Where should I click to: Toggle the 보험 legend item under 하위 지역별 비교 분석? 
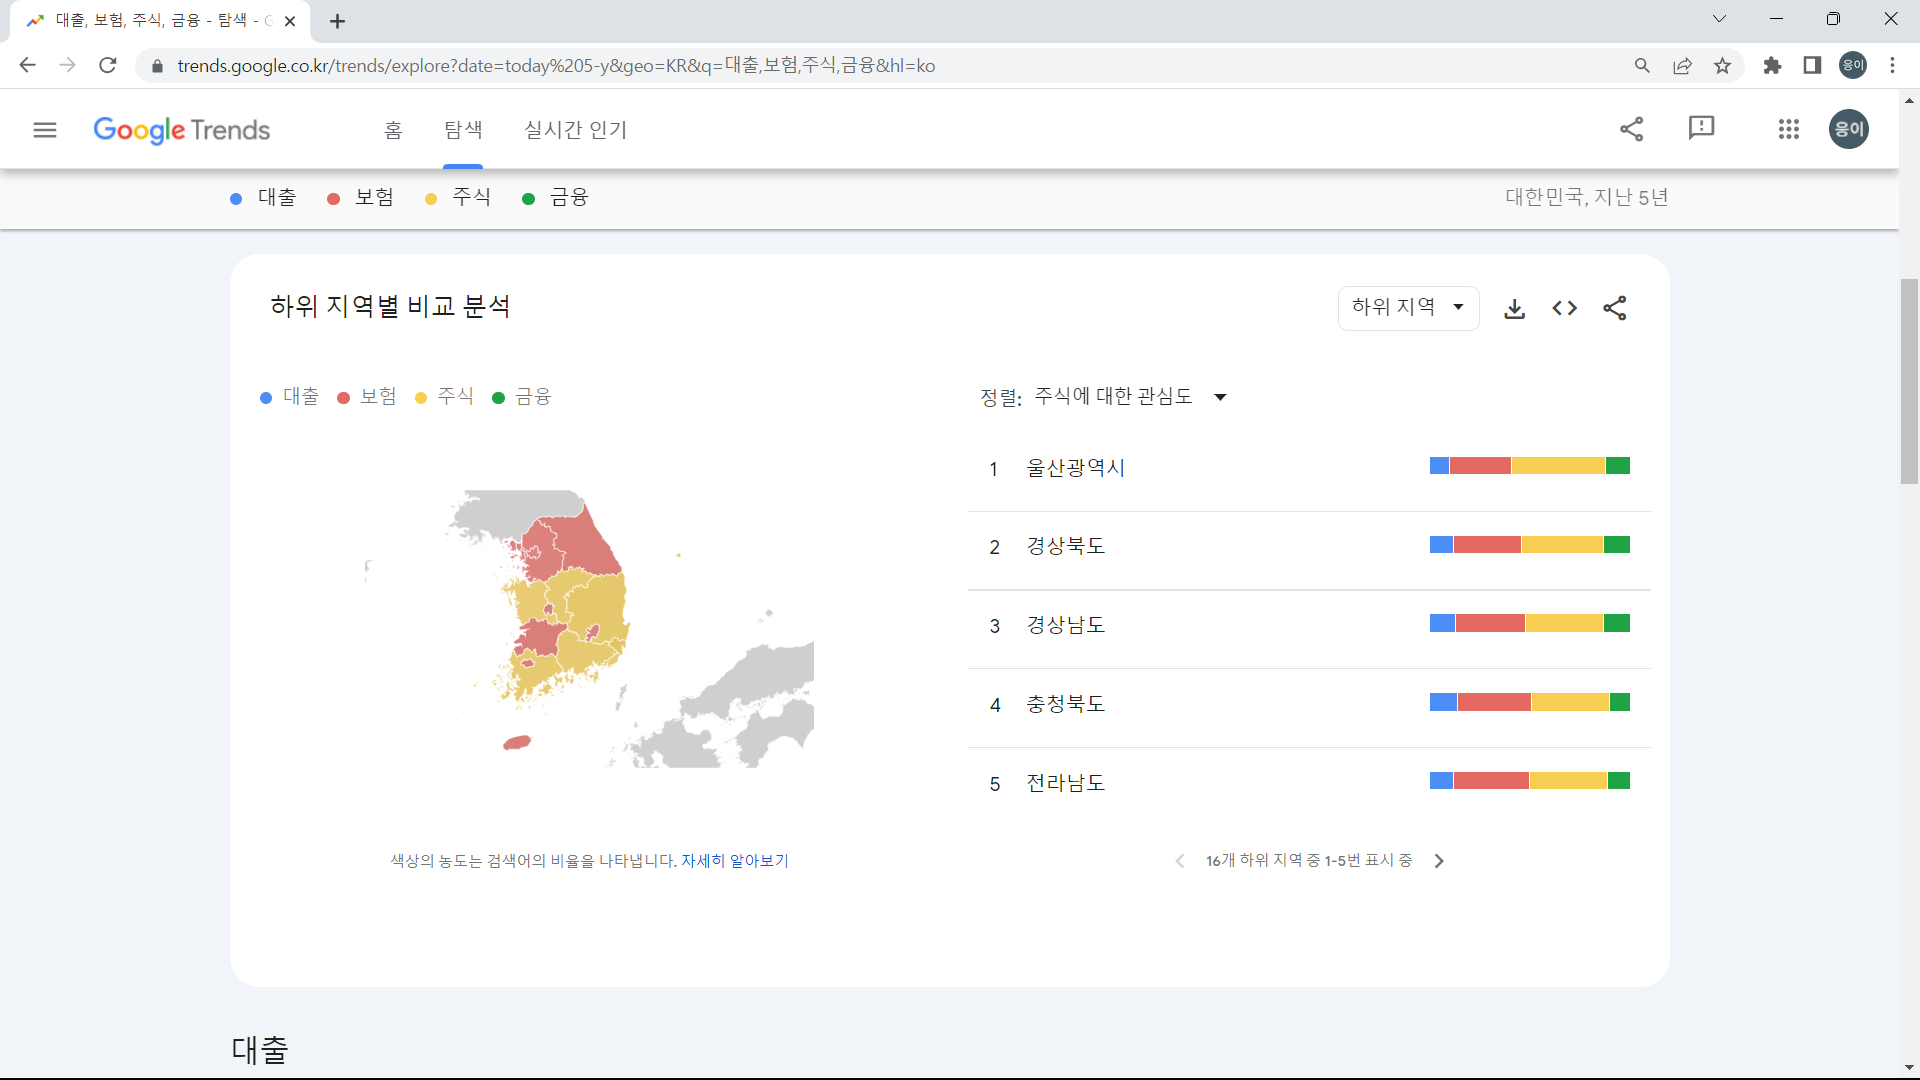coord(367,397)
